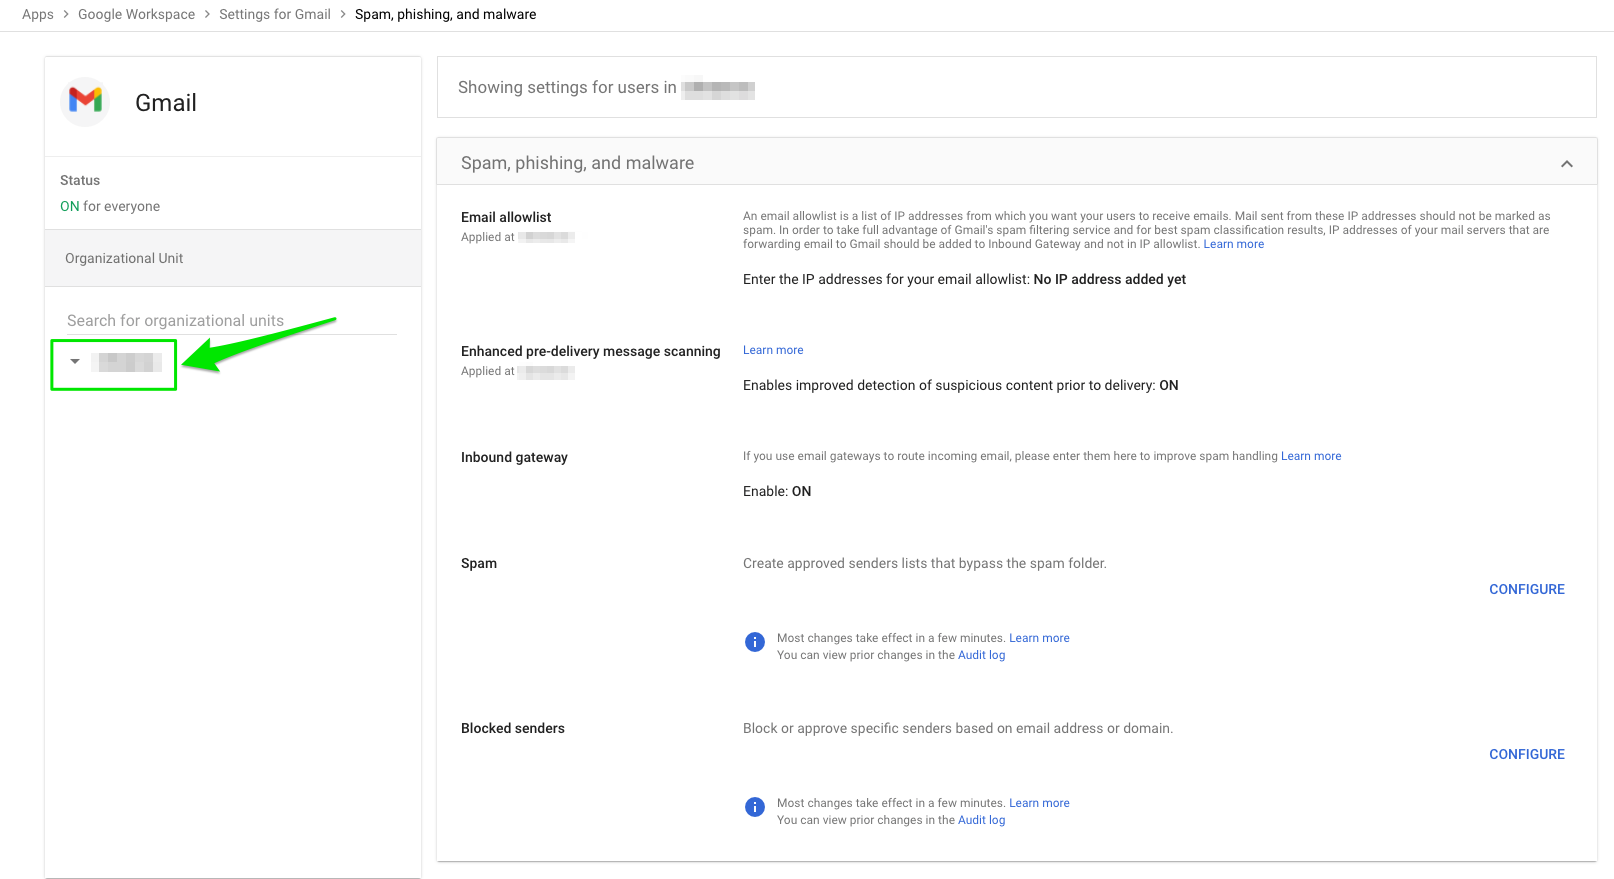Click the info icon under Blocked senders
The image size is (1614, 879).
coord(755,807)
